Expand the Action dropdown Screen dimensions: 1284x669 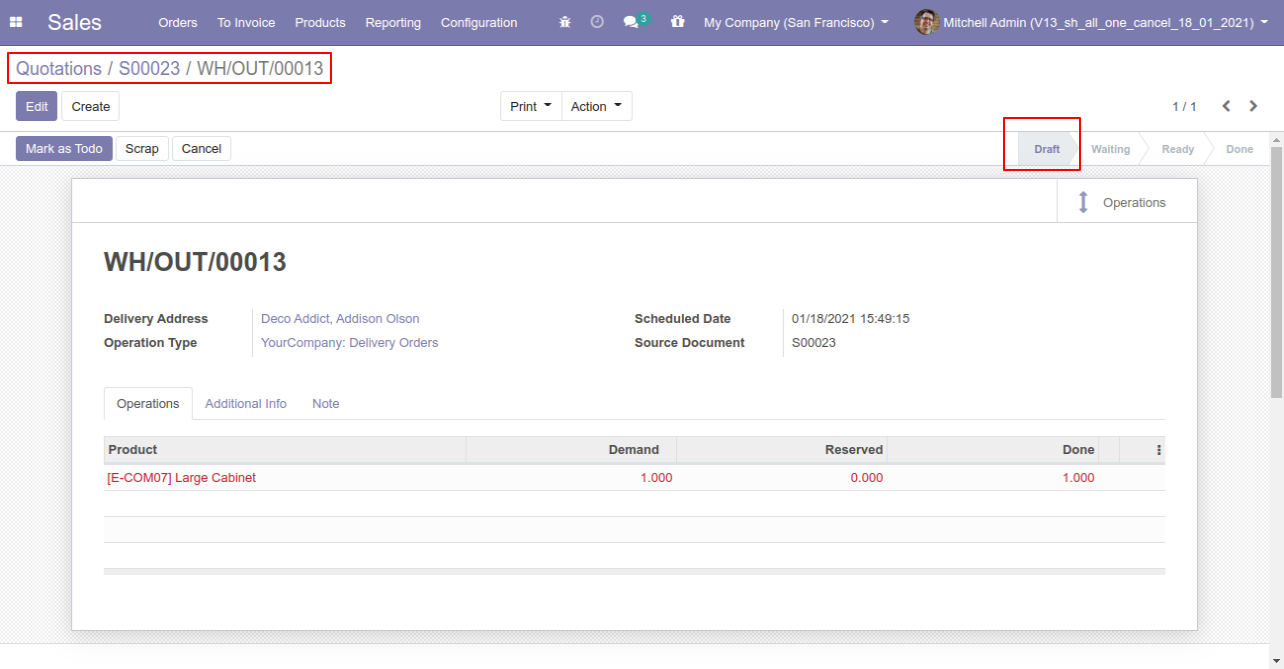click(x=596, y=106)
